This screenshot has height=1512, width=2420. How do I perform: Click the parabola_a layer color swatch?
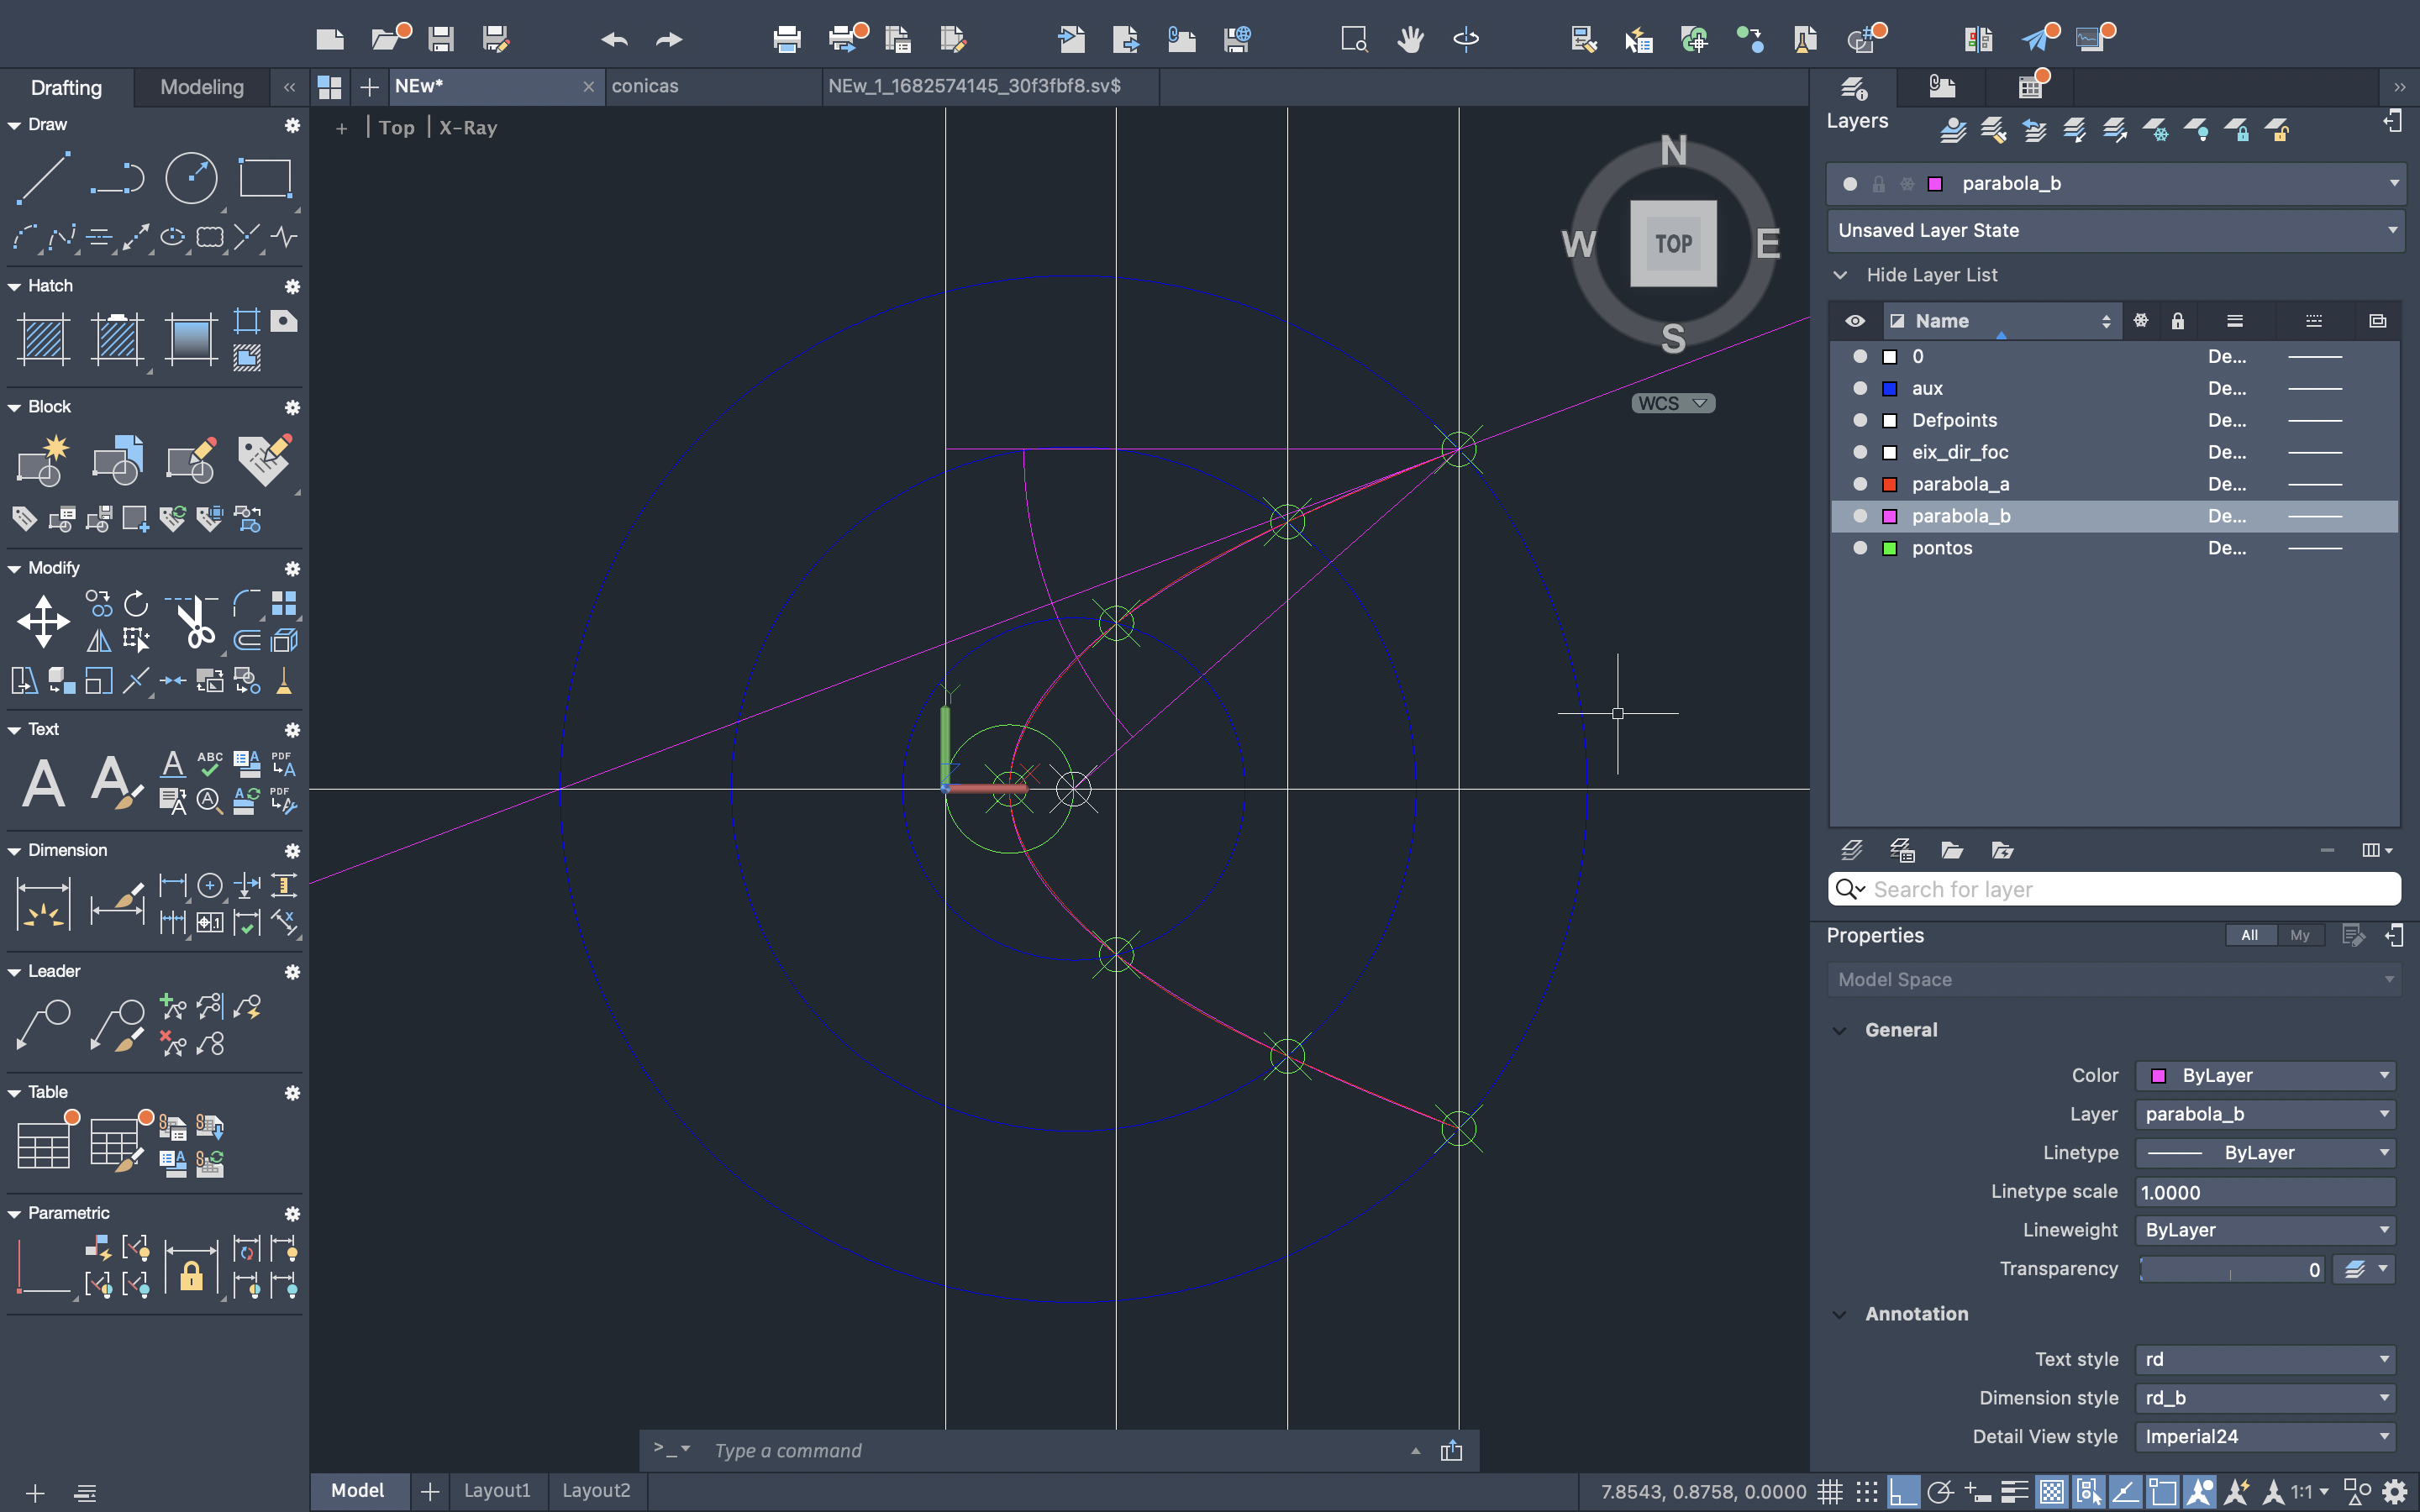(x=1889, y=484)
